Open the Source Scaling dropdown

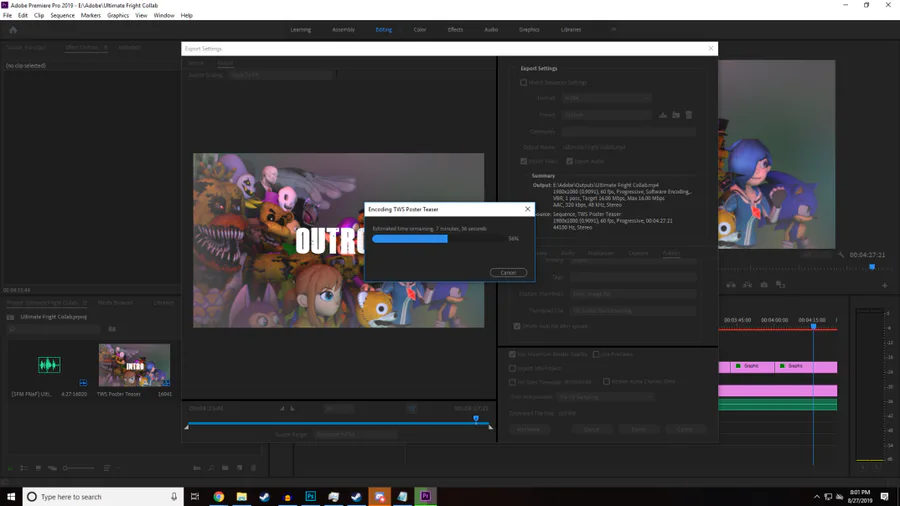click(x=281, y=75)
